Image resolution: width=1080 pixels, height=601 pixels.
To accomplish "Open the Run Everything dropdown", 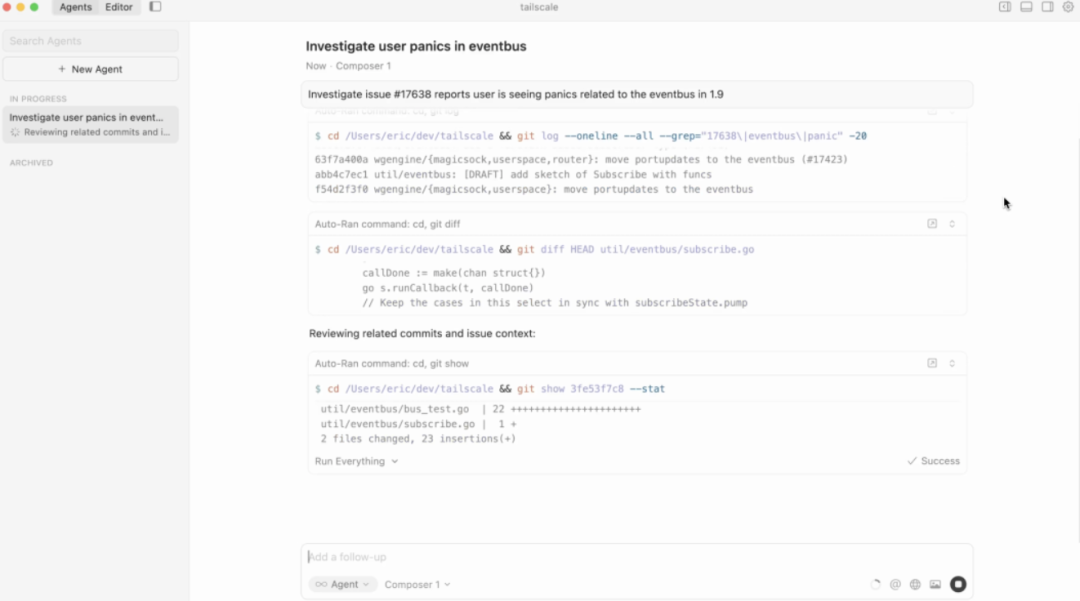I will [x=356, y=461].
